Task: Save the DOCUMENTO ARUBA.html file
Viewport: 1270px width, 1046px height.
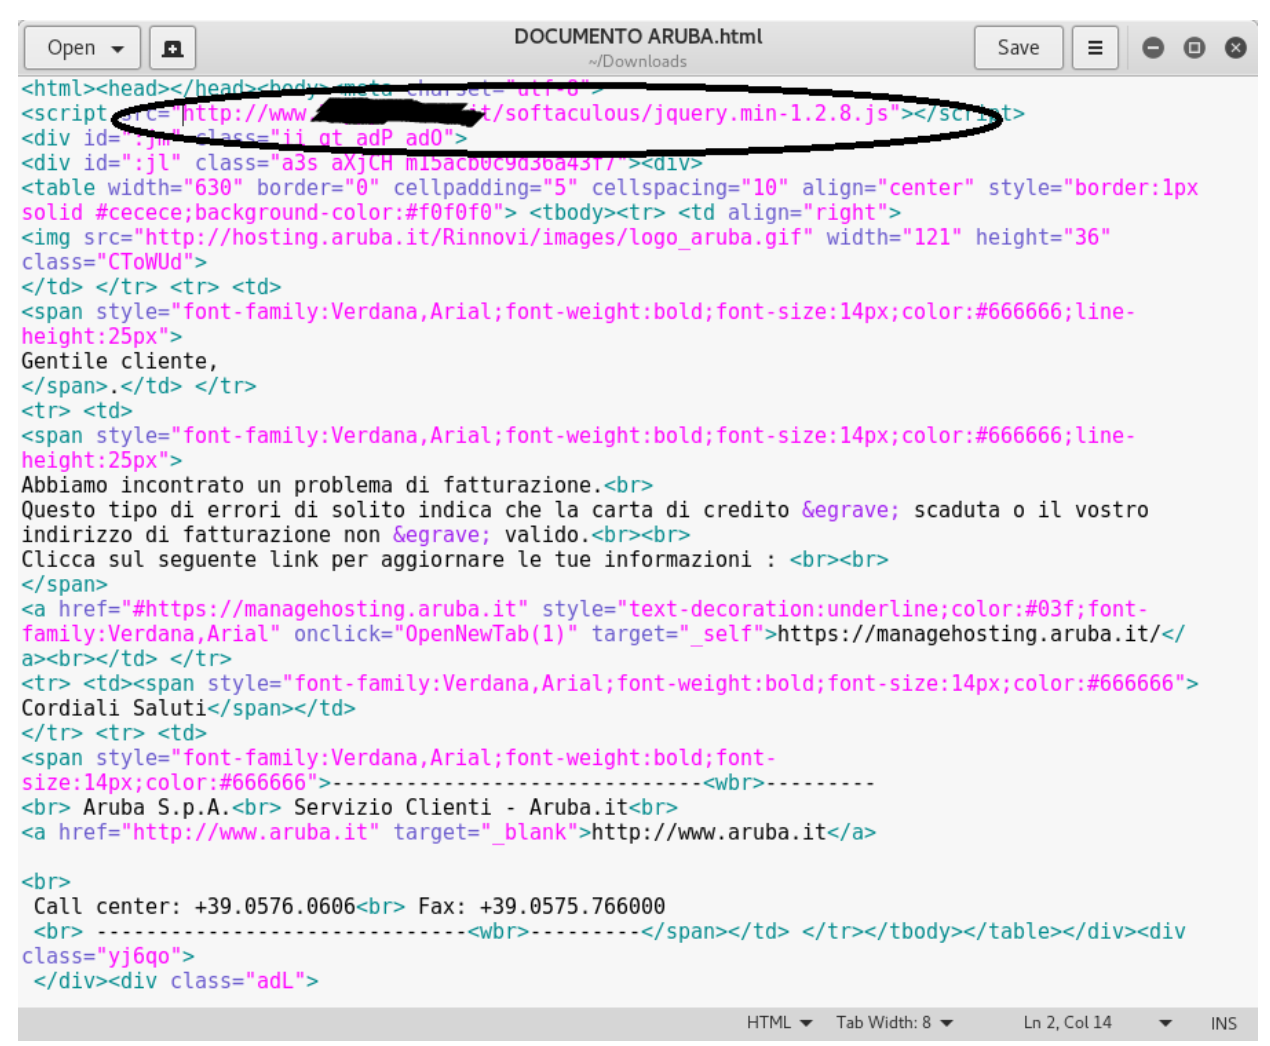Action: tap(1018, 47)
